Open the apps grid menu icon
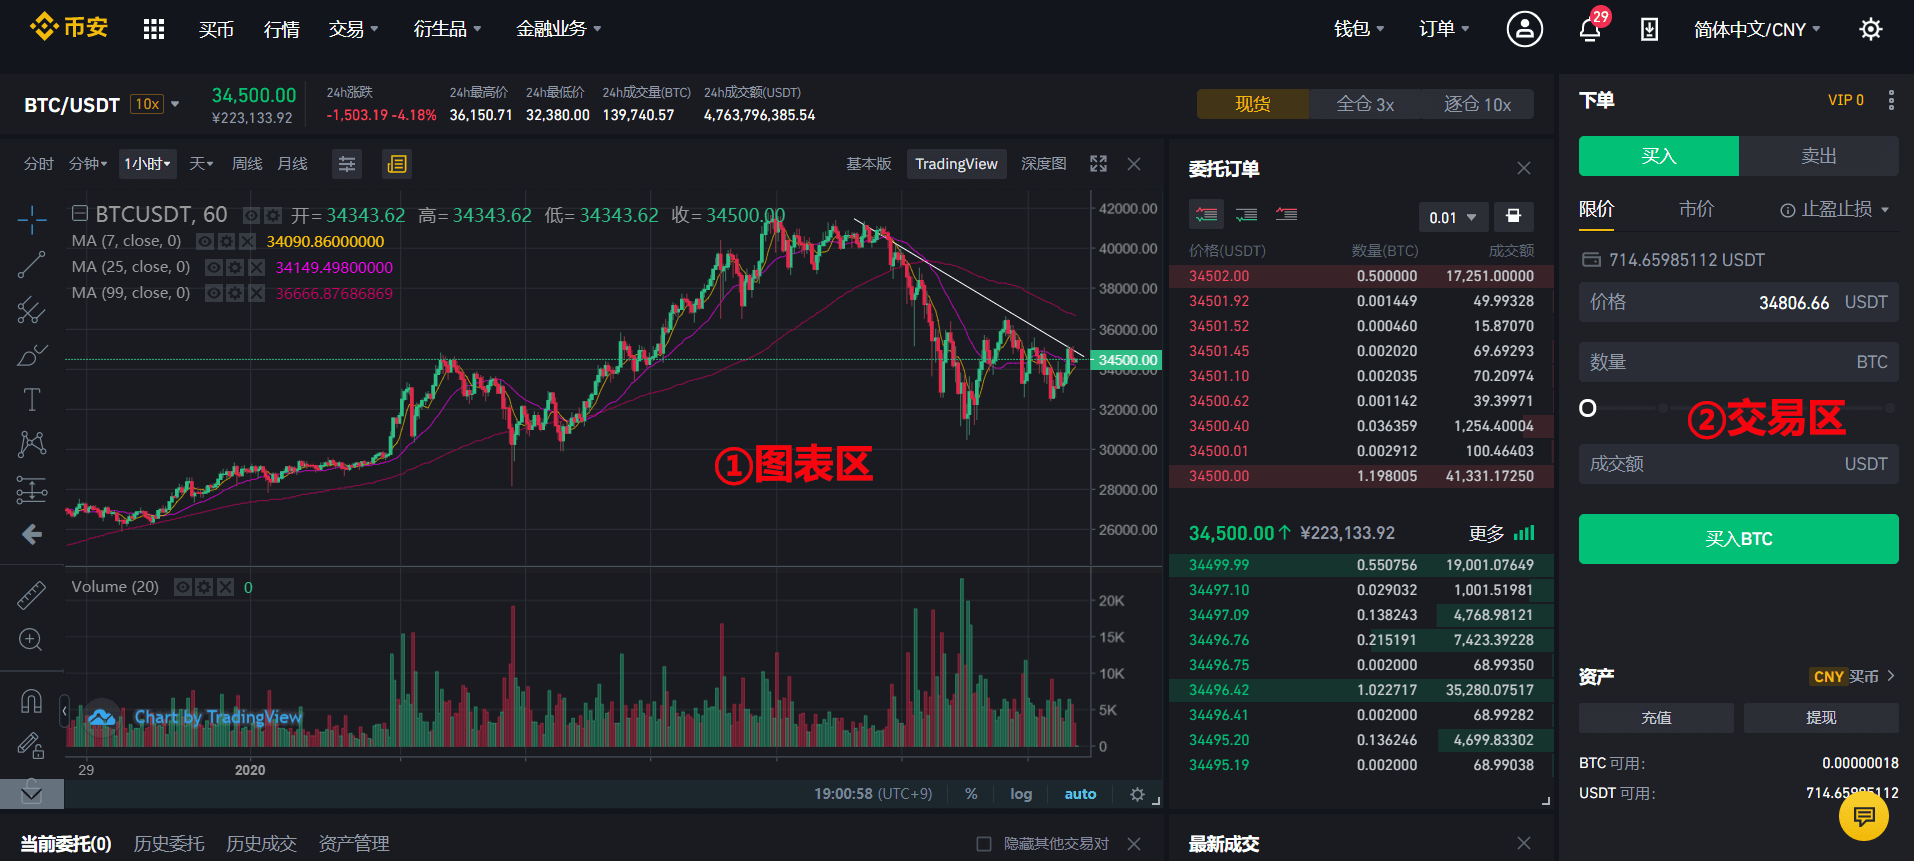Screen dimensions: 1914x861 pos(153,29)
